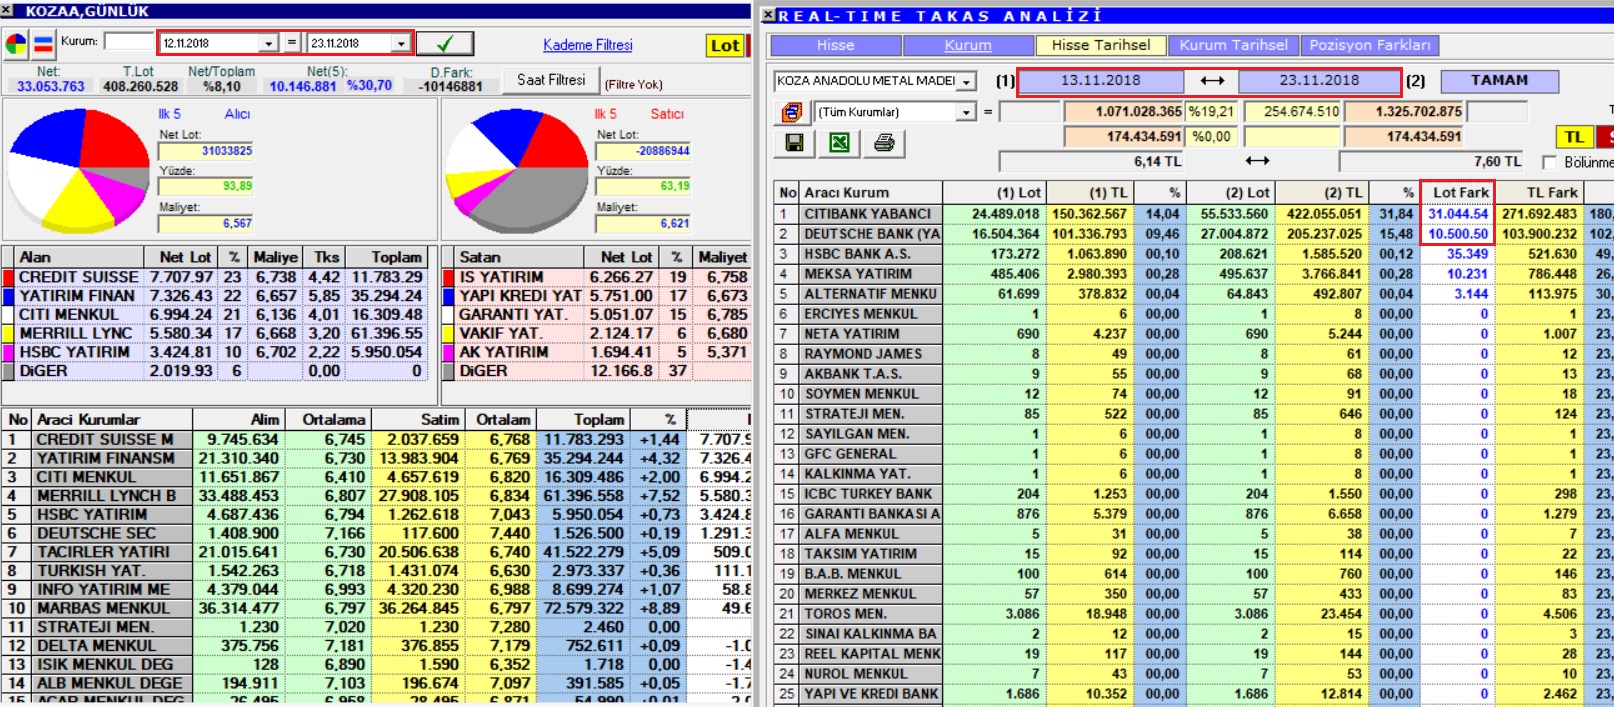Click the yellow TL button
This screenshot has width=1614, height=707.
coord(1574,137)
